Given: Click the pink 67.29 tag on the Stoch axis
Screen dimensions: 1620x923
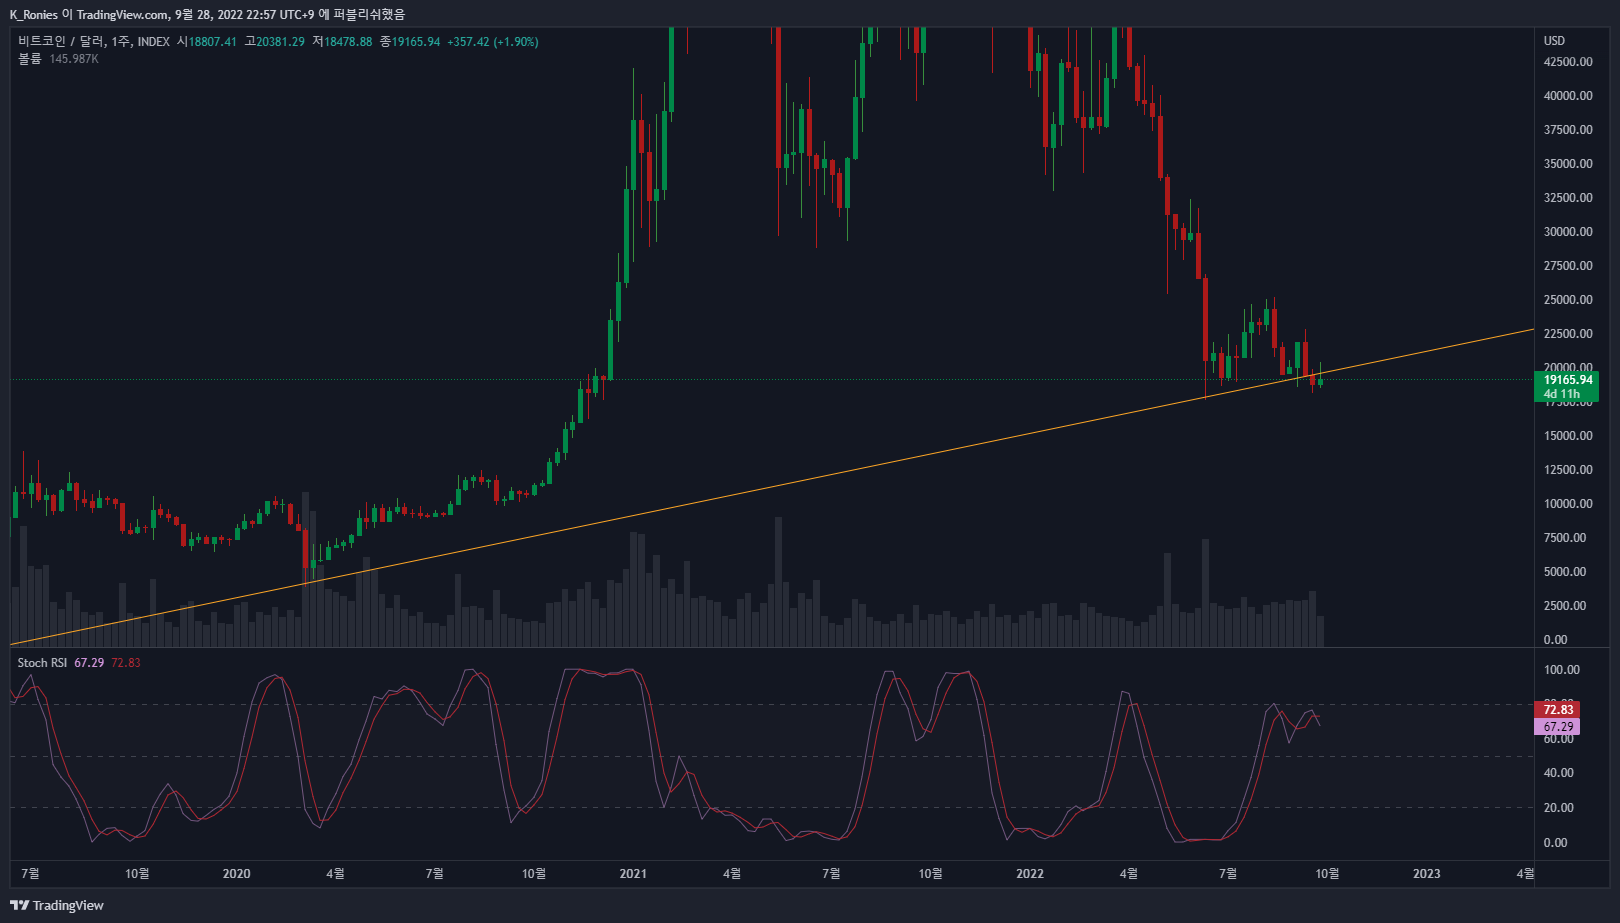Looking at the screenshot, I should (x=1557, y=727).
